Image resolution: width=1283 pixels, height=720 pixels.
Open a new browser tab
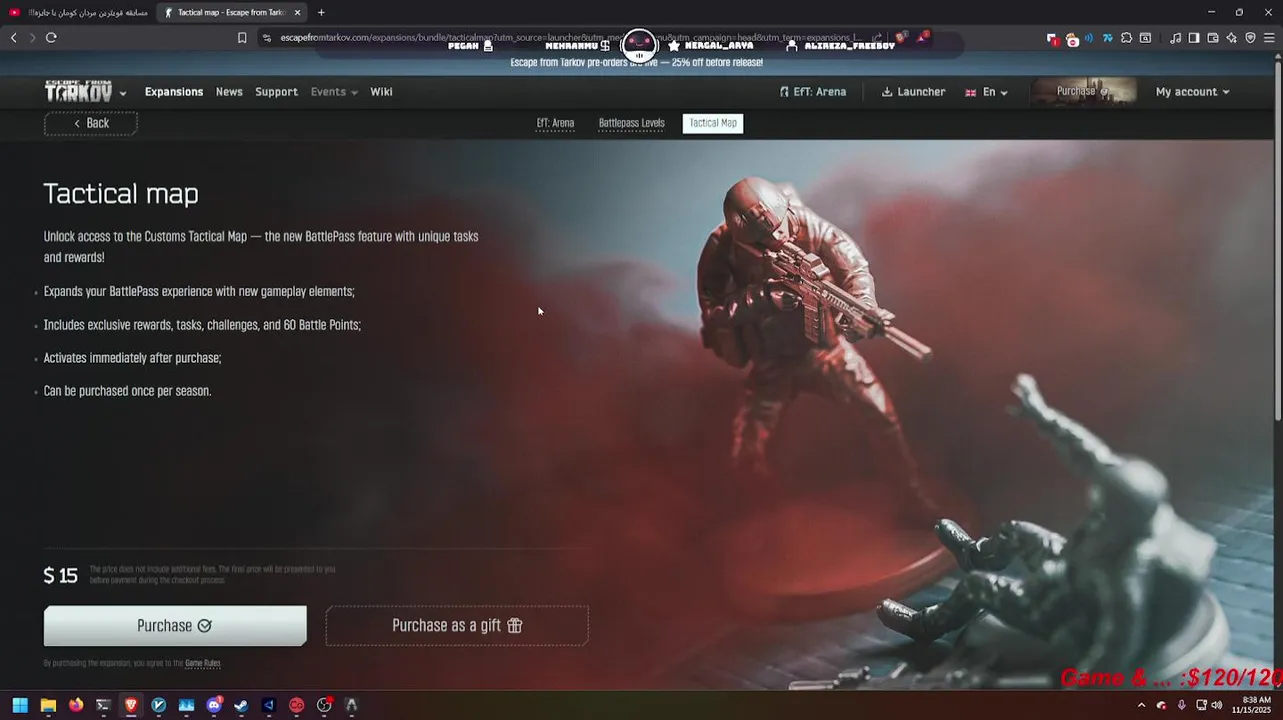pyautogui.click(x=321, y=12)
